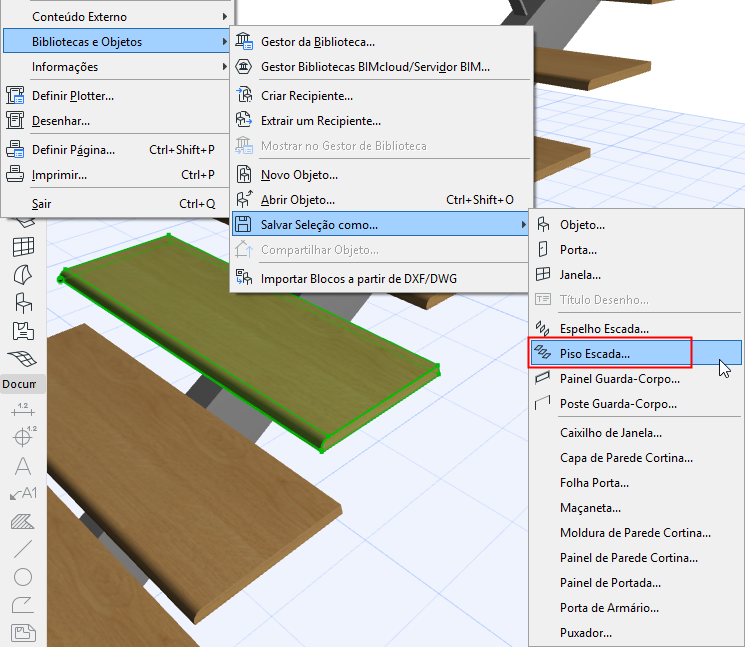Choose Maçaneta option
The image size is (745, 647).
pos(636,508)
